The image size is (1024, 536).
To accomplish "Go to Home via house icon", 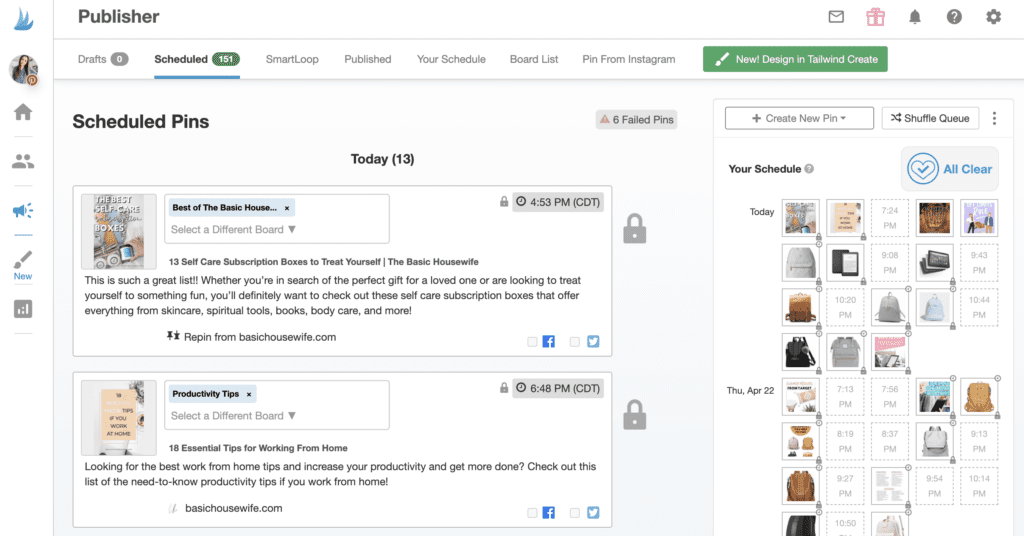I will click(x=23, y=112).
